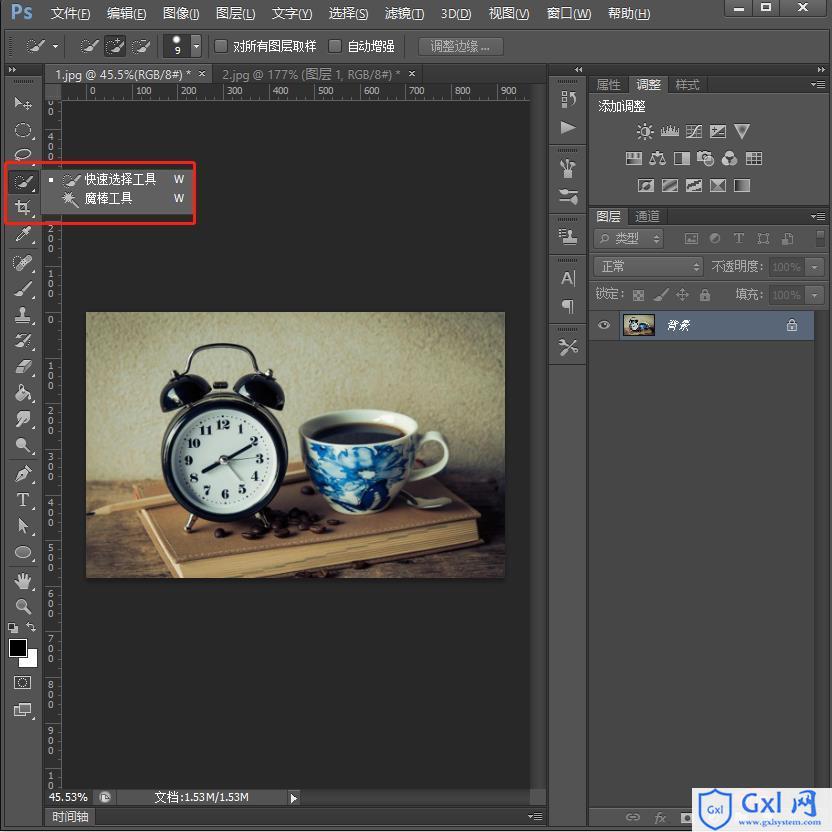
Task: Click the zoom percentage field
Action: (68, 798)
